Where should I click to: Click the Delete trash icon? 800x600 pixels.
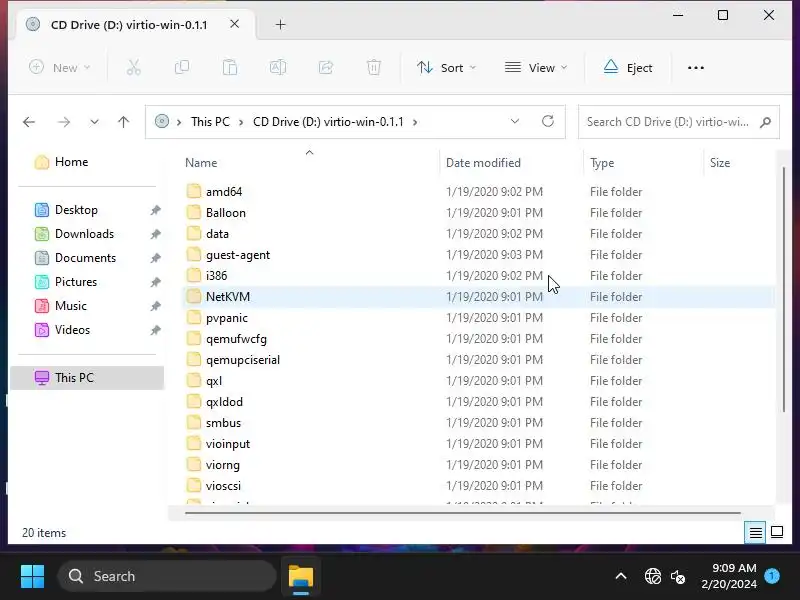[373, 67]
